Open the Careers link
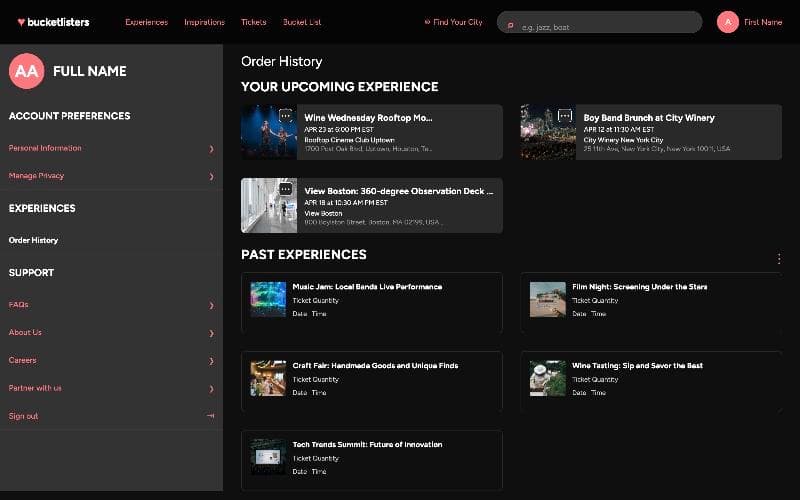 (x=22, y=360)
